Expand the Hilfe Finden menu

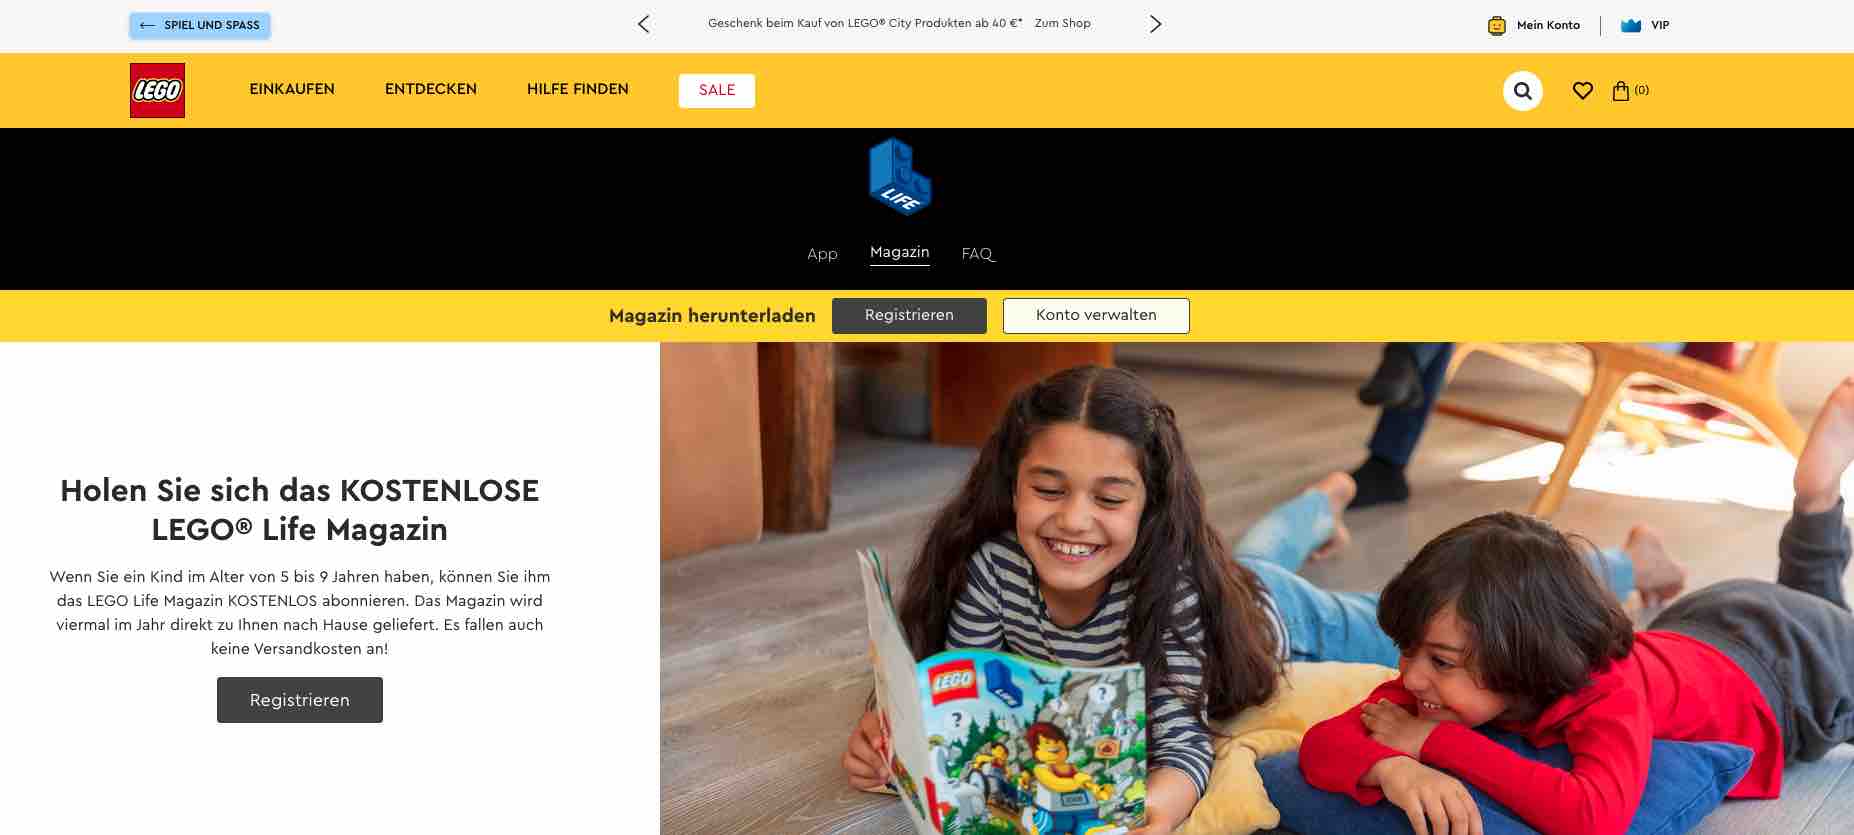pyautogui.click(x=578, y=89)
